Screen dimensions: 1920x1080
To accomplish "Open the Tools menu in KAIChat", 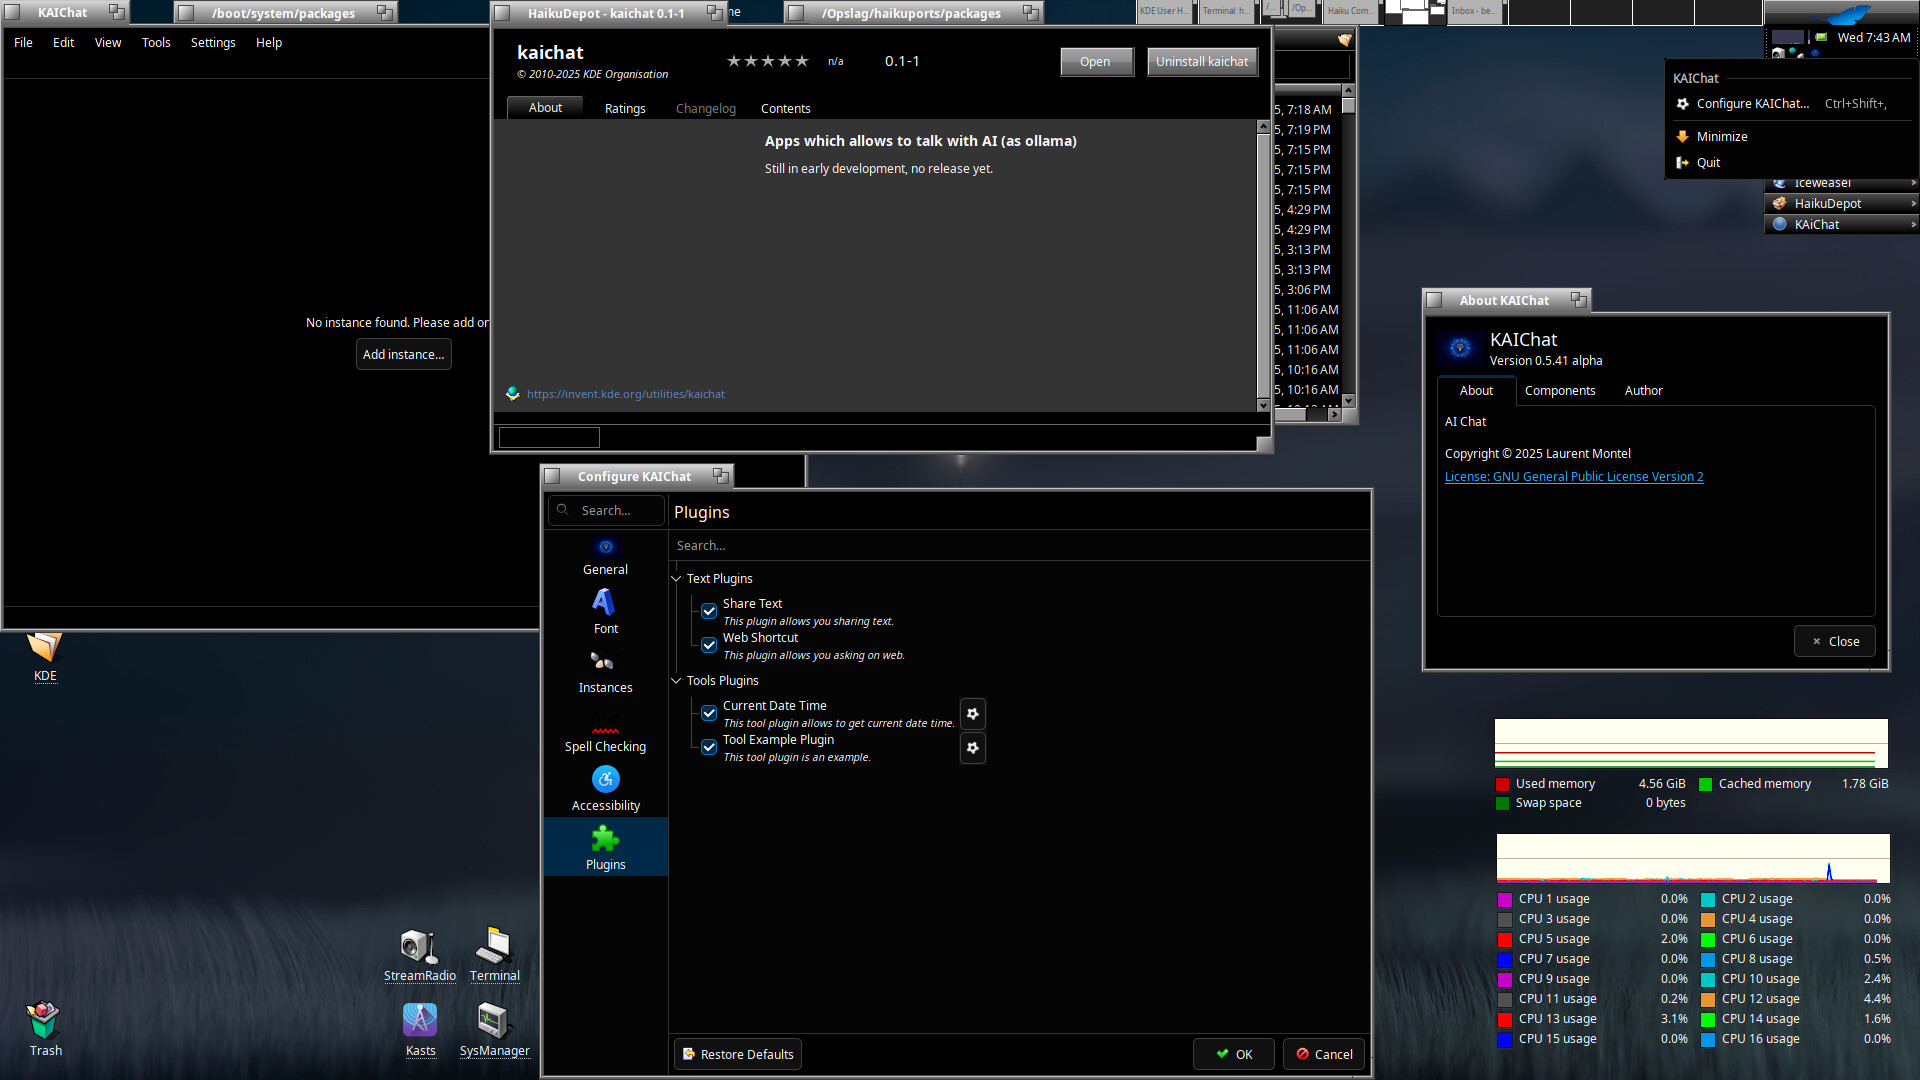I will [156, 43].
